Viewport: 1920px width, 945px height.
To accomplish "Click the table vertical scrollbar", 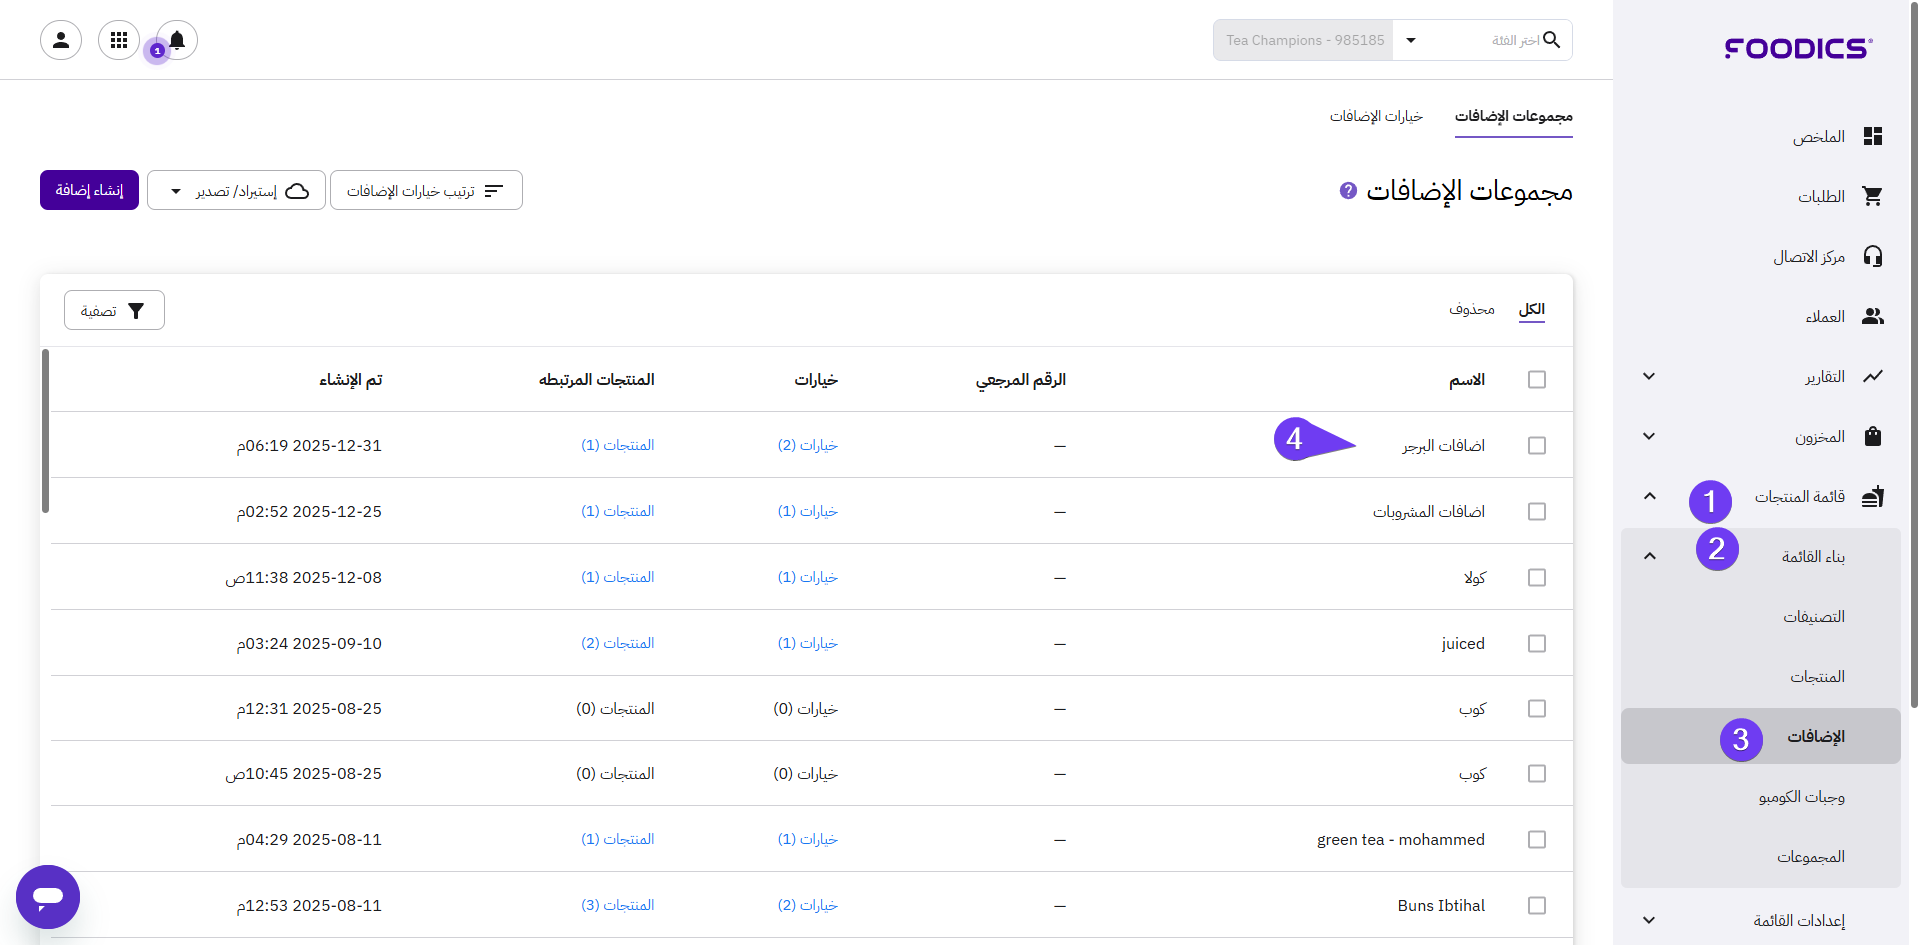I will (45, 430).
